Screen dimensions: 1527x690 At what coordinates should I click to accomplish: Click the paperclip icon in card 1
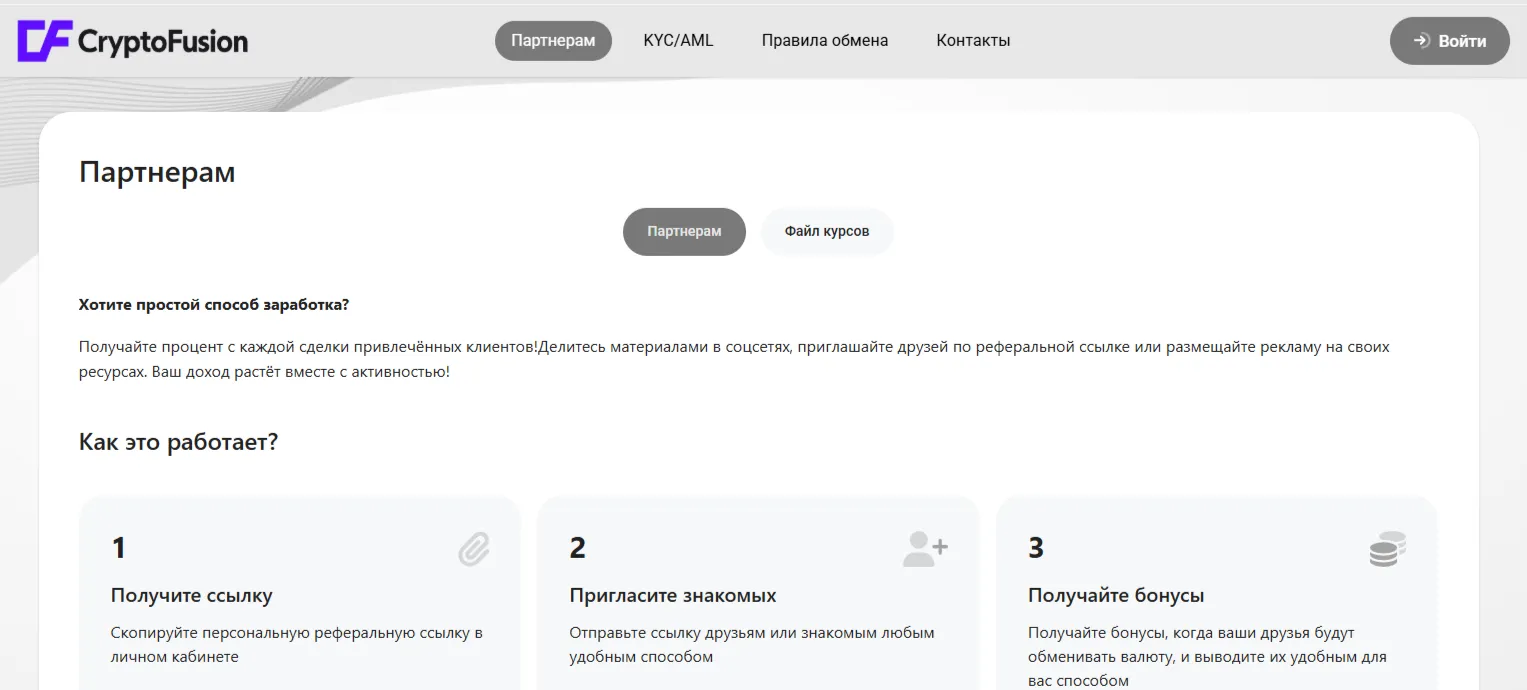coord(474,549)
